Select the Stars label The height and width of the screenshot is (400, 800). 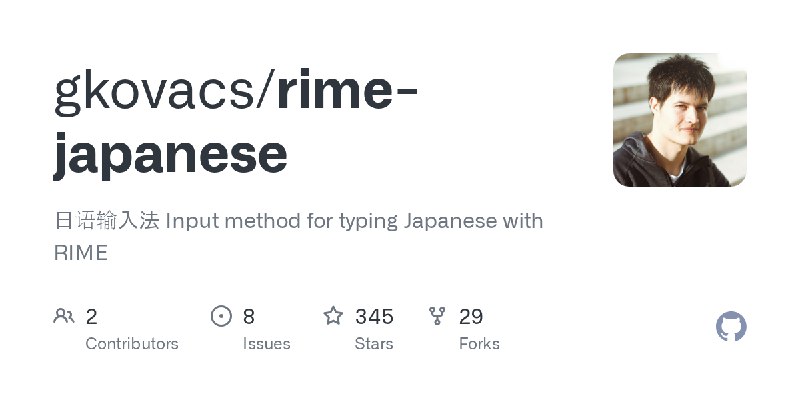coord(375,344)
